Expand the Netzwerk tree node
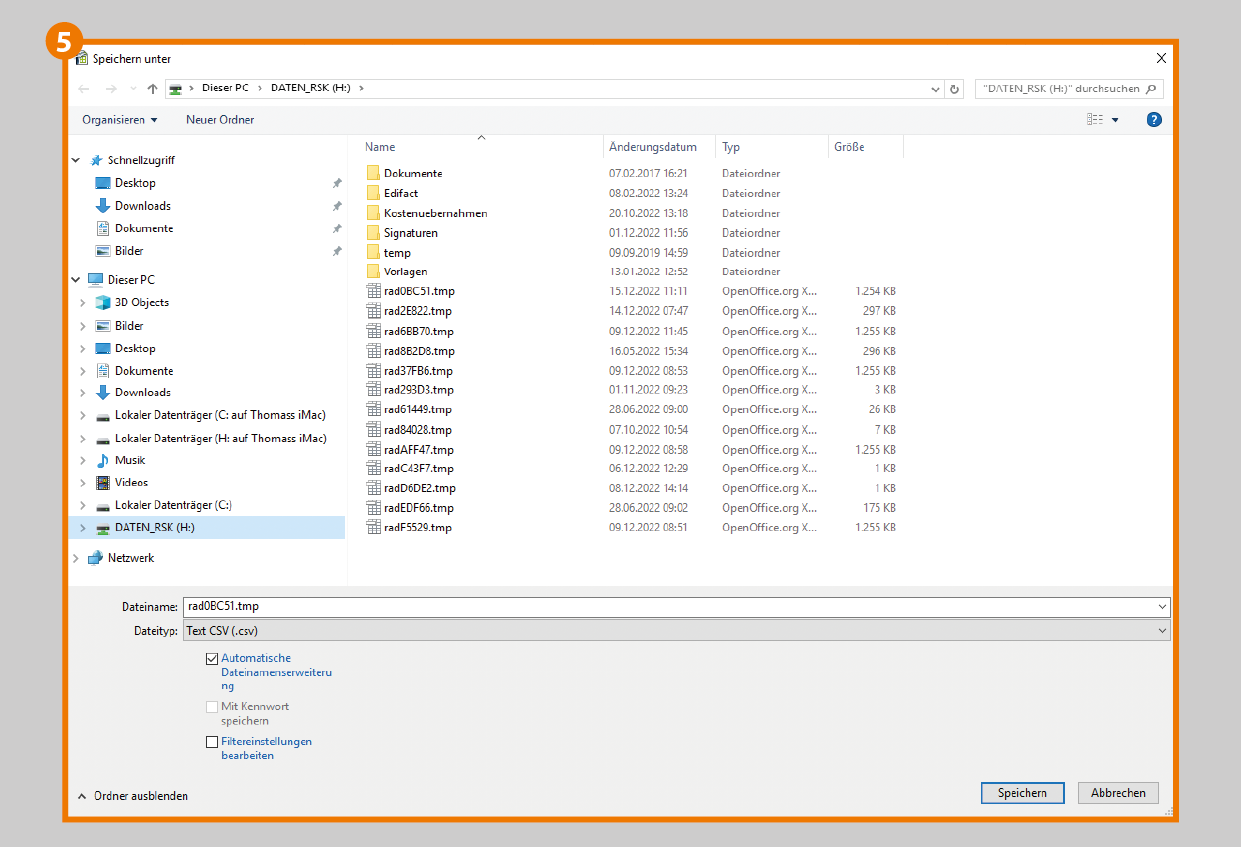The width and height of the screenshot is (1241, 847). tap(76, 558)
